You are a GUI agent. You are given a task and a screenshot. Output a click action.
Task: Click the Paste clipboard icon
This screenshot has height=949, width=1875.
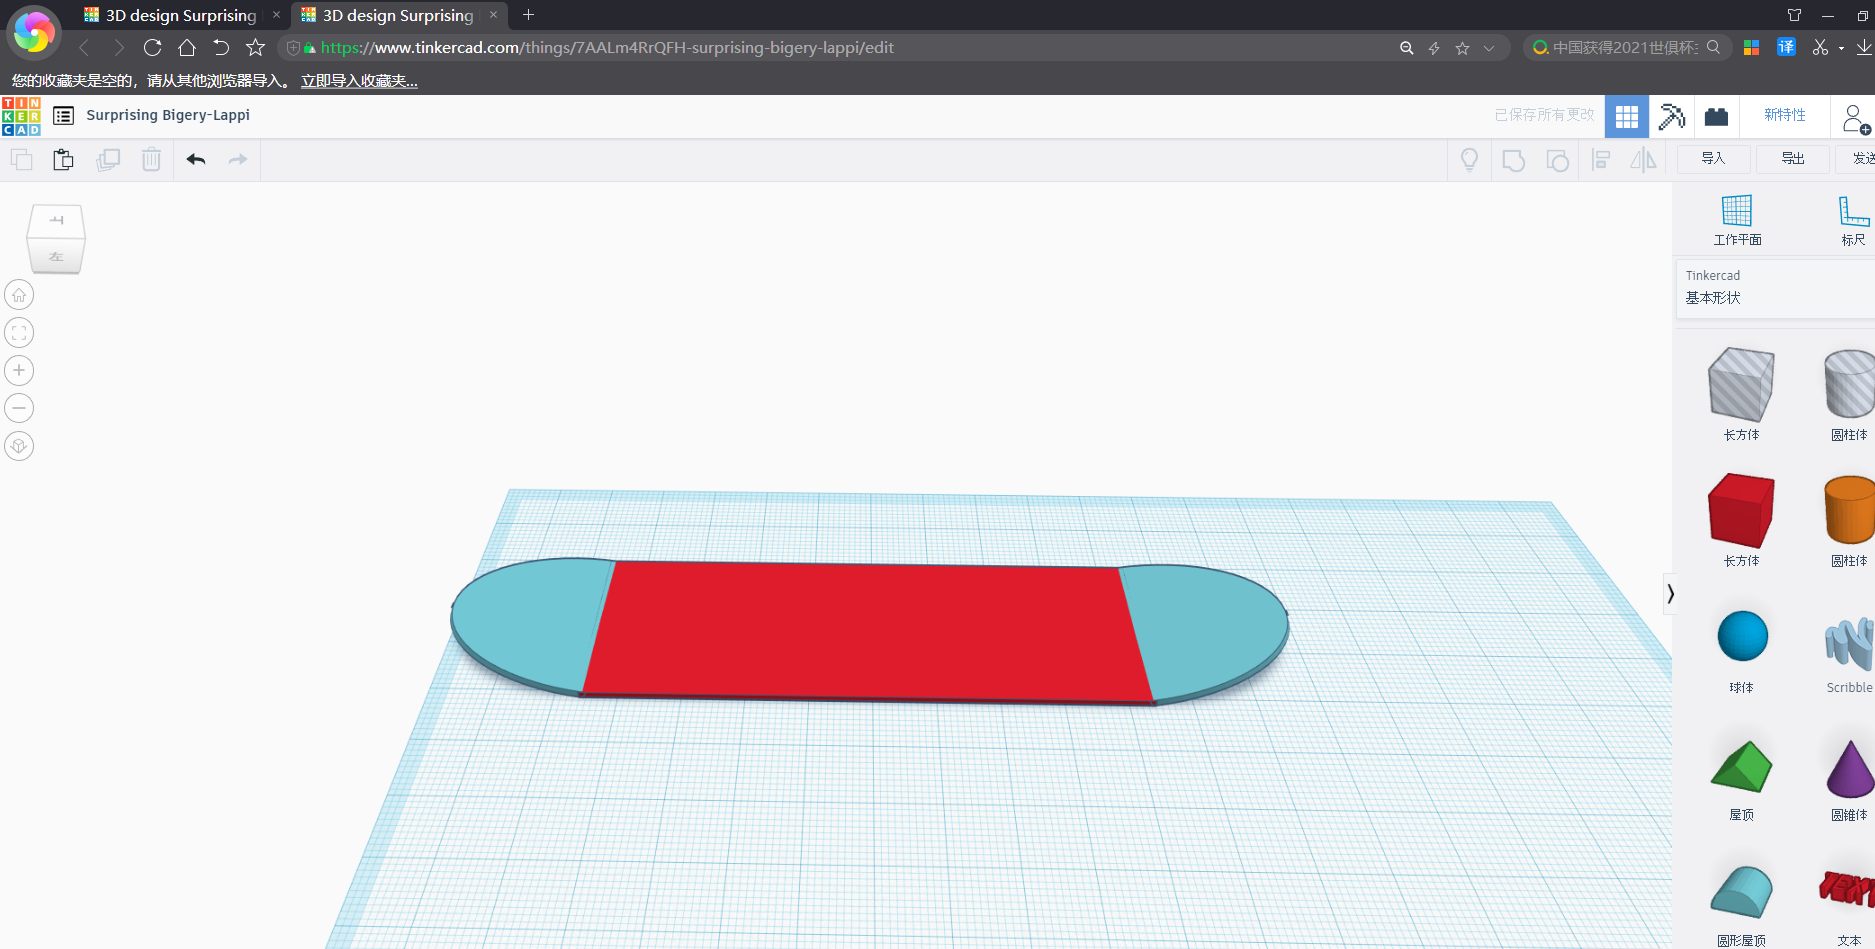(63, 160)
